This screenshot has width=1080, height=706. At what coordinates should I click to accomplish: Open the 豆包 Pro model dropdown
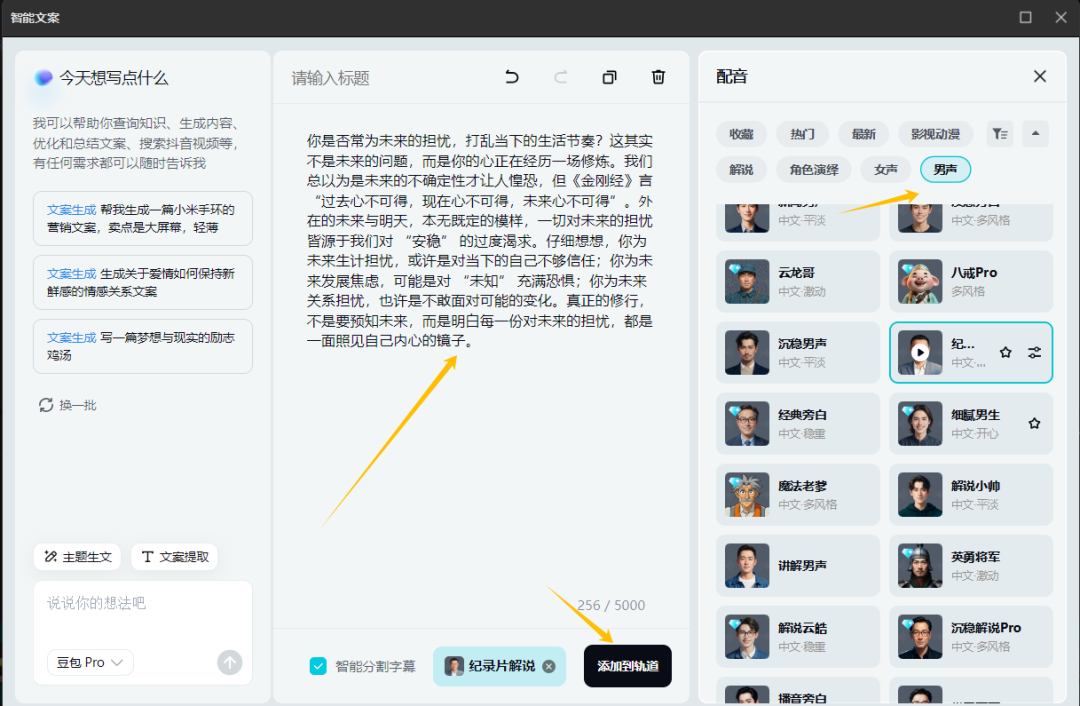90,663
